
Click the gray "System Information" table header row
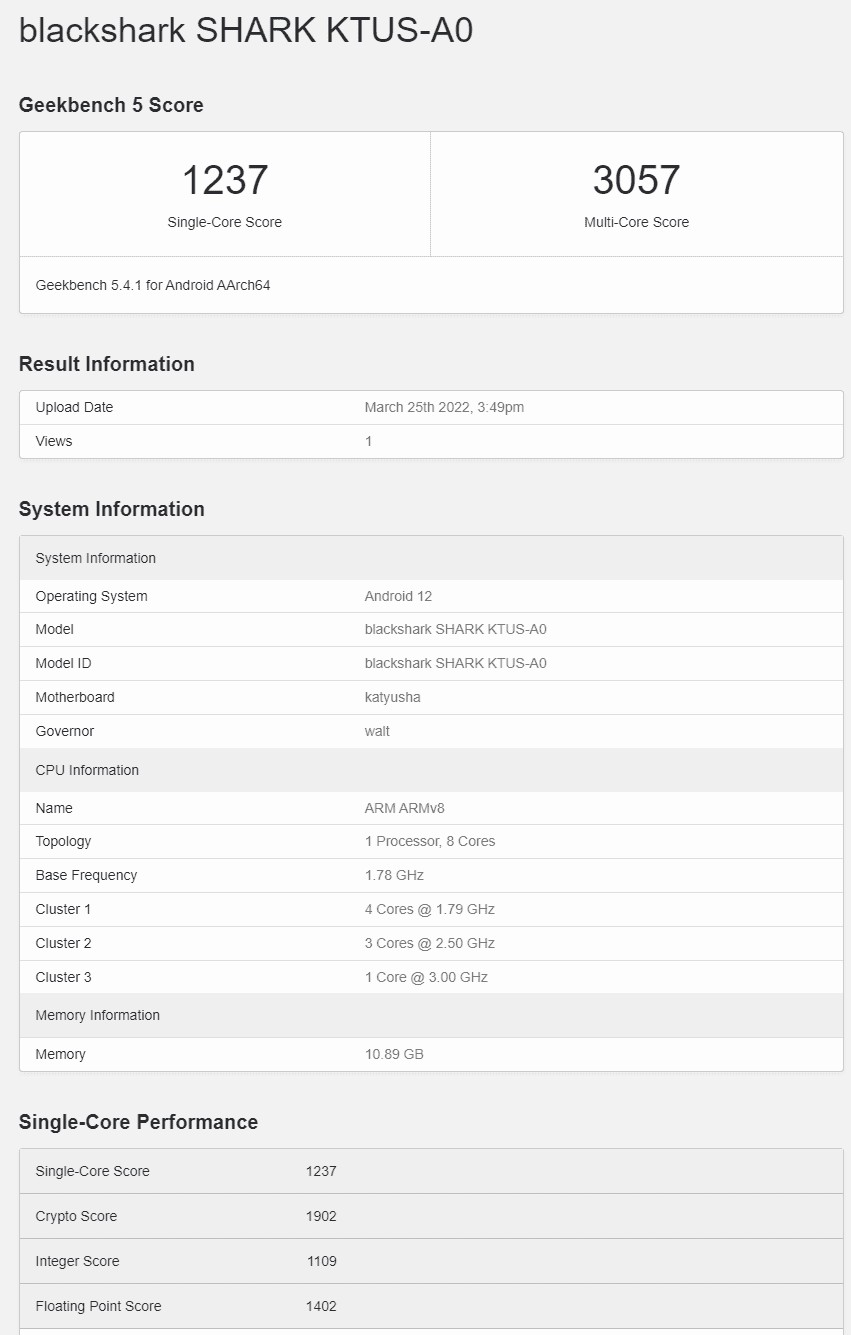[x=431, y=558]
